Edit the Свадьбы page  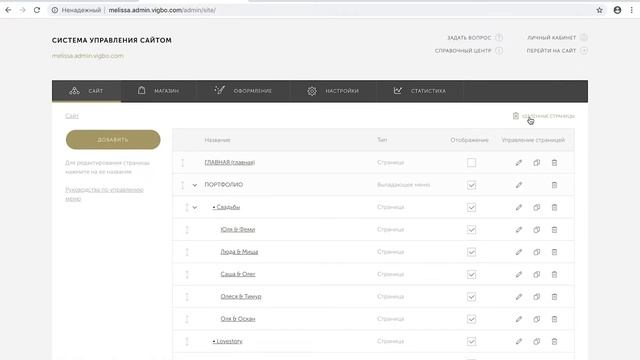pos(518,207)
